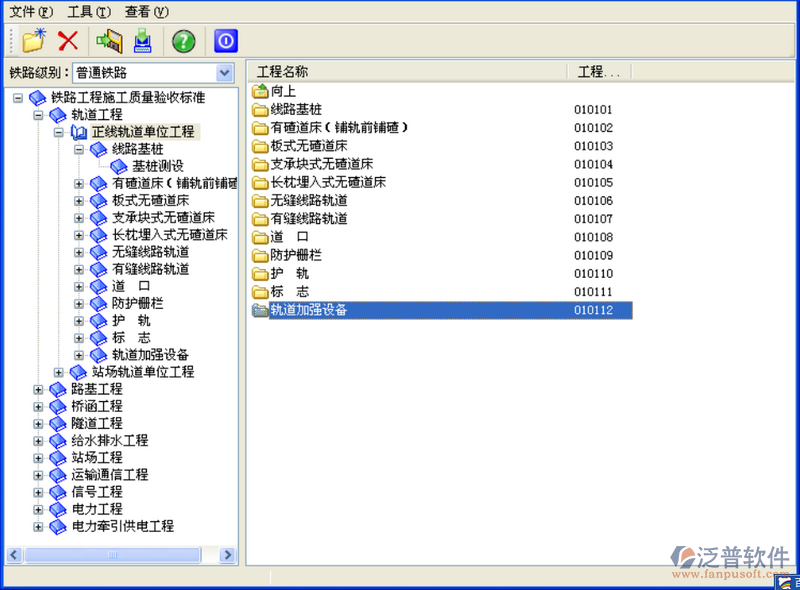Open help with green question icon
800x590 pixels.
click(x=184, y=41)
